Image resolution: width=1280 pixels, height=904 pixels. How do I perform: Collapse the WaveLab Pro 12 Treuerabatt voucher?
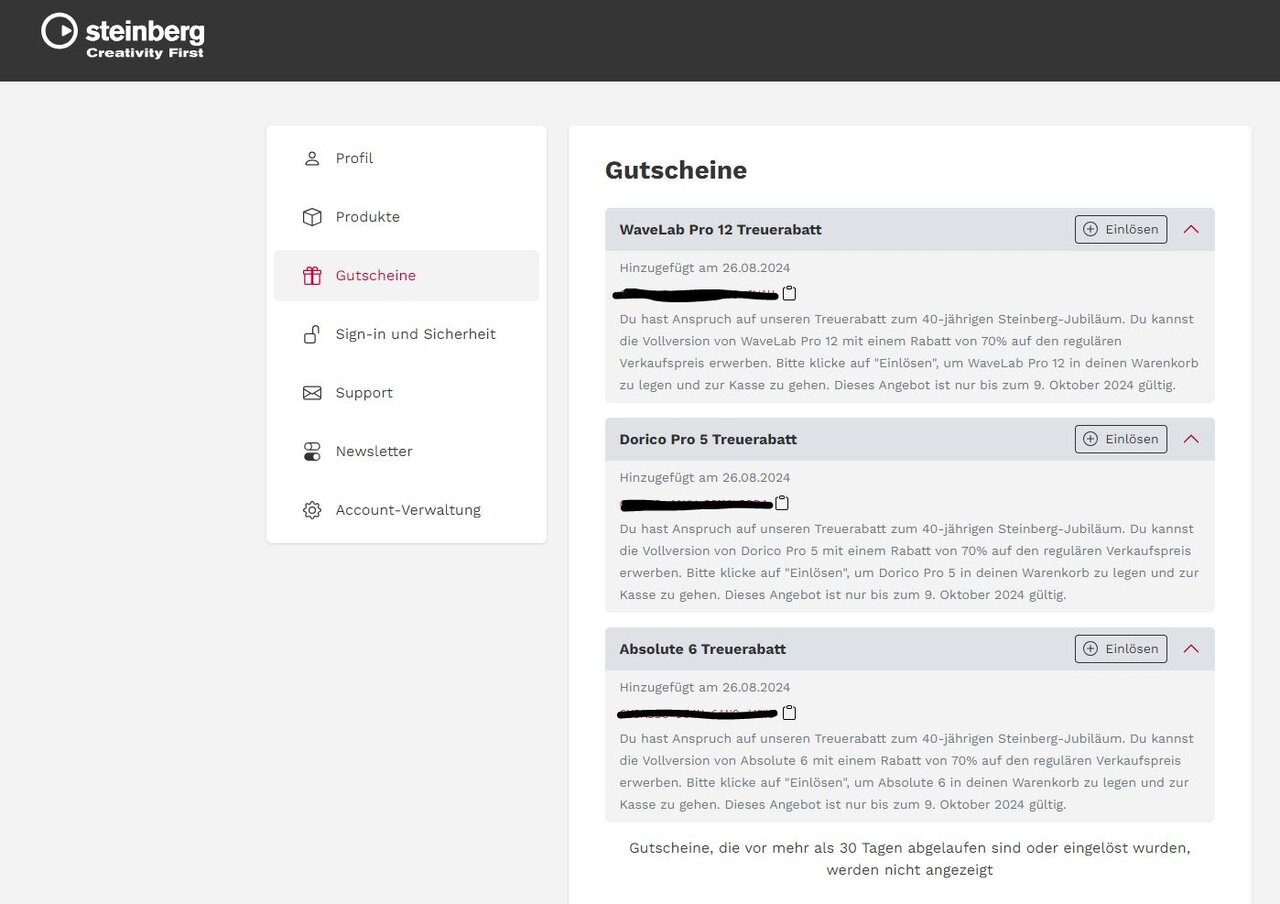1191,229
